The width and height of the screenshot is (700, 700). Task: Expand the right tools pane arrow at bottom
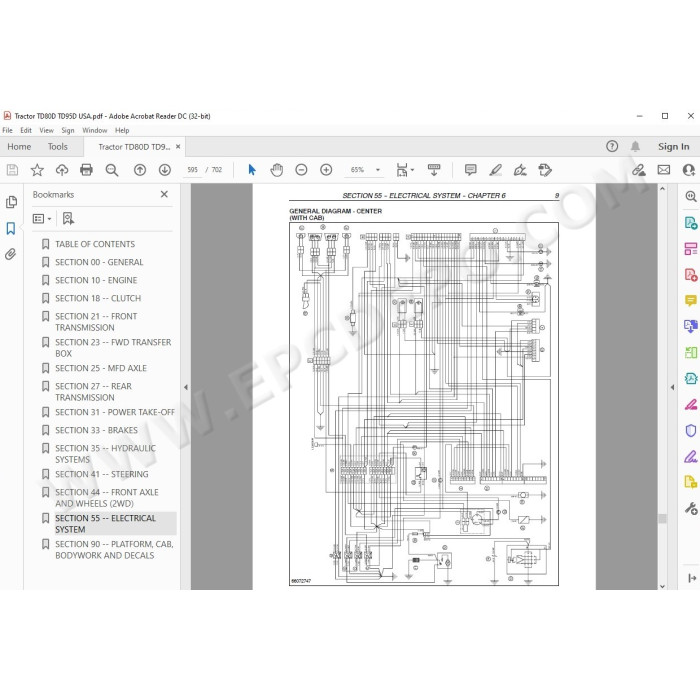692,578
